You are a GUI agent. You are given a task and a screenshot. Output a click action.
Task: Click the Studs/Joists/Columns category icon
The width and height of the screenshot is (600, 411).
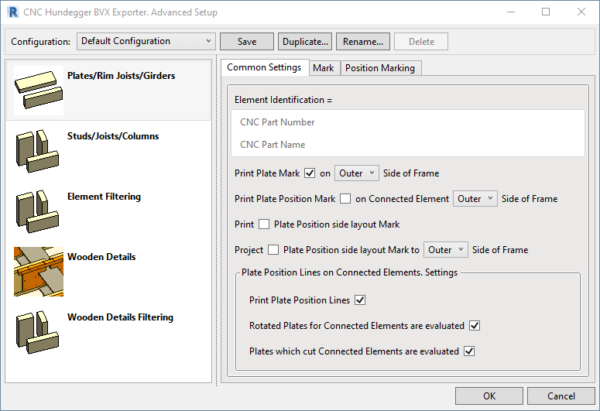(38, 151)
